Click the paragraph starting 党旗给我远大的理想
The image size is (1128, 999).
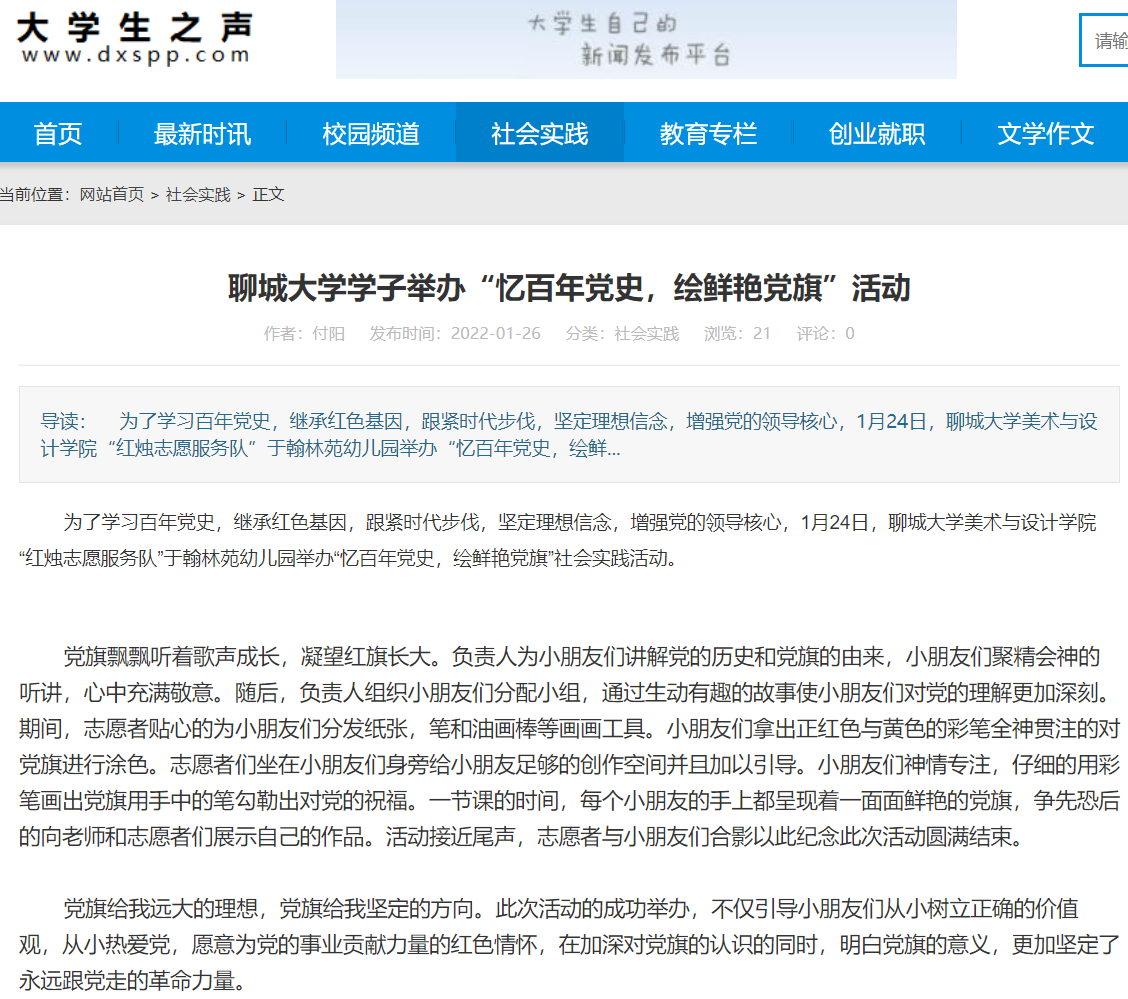[569, 944]
